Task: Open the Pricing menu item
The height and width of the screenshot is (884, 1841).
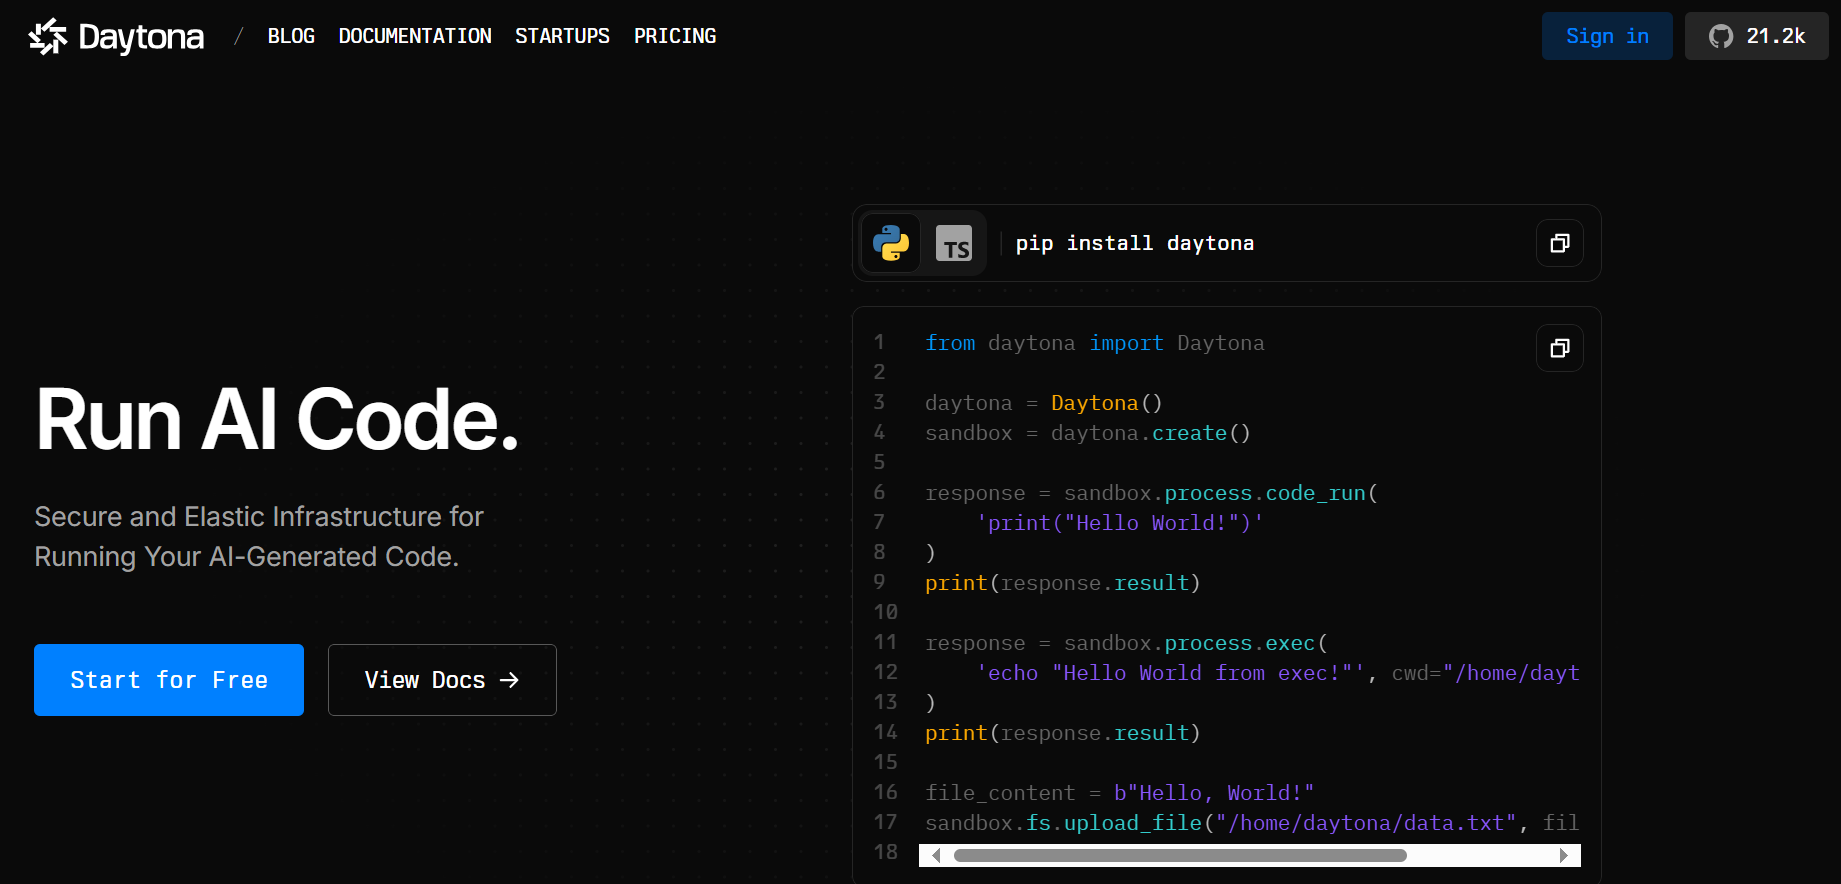Action: (675, 36)
